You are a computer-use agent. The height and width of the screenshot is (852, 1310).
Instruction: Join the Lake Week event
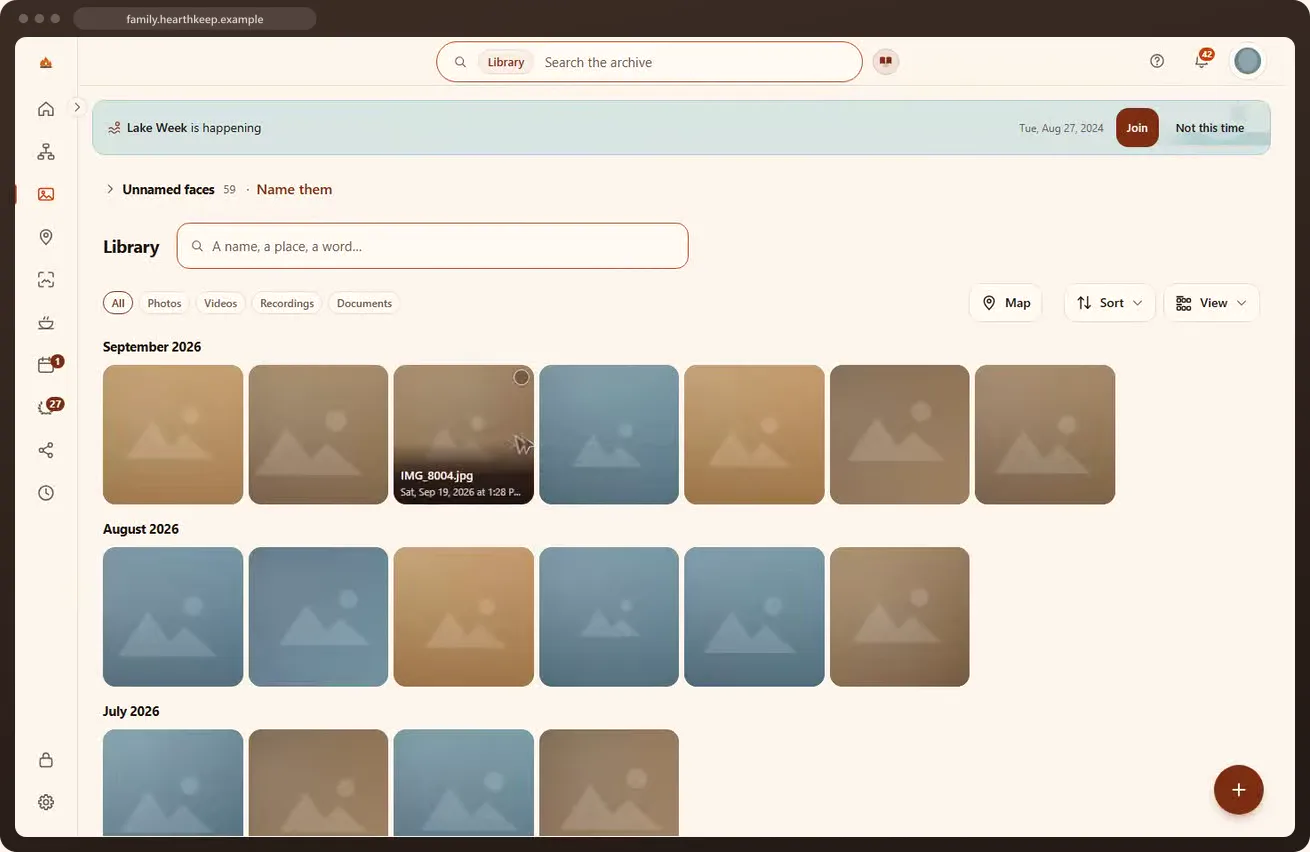coord(1137,128)
